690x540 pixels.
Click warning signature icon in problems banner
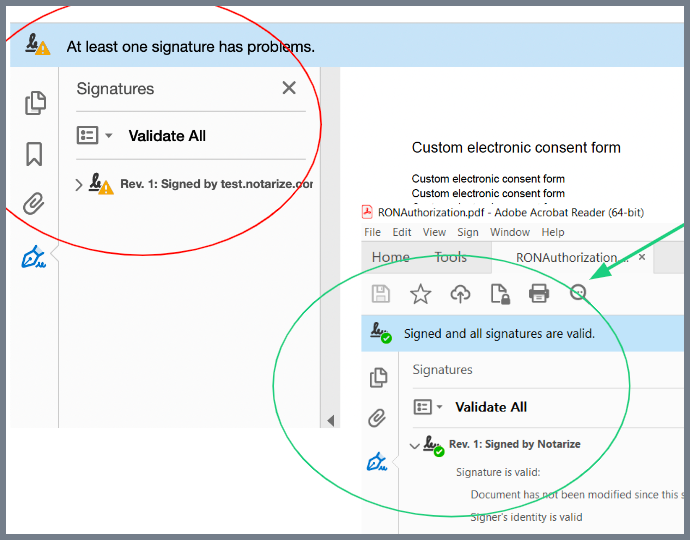[37, 45]
